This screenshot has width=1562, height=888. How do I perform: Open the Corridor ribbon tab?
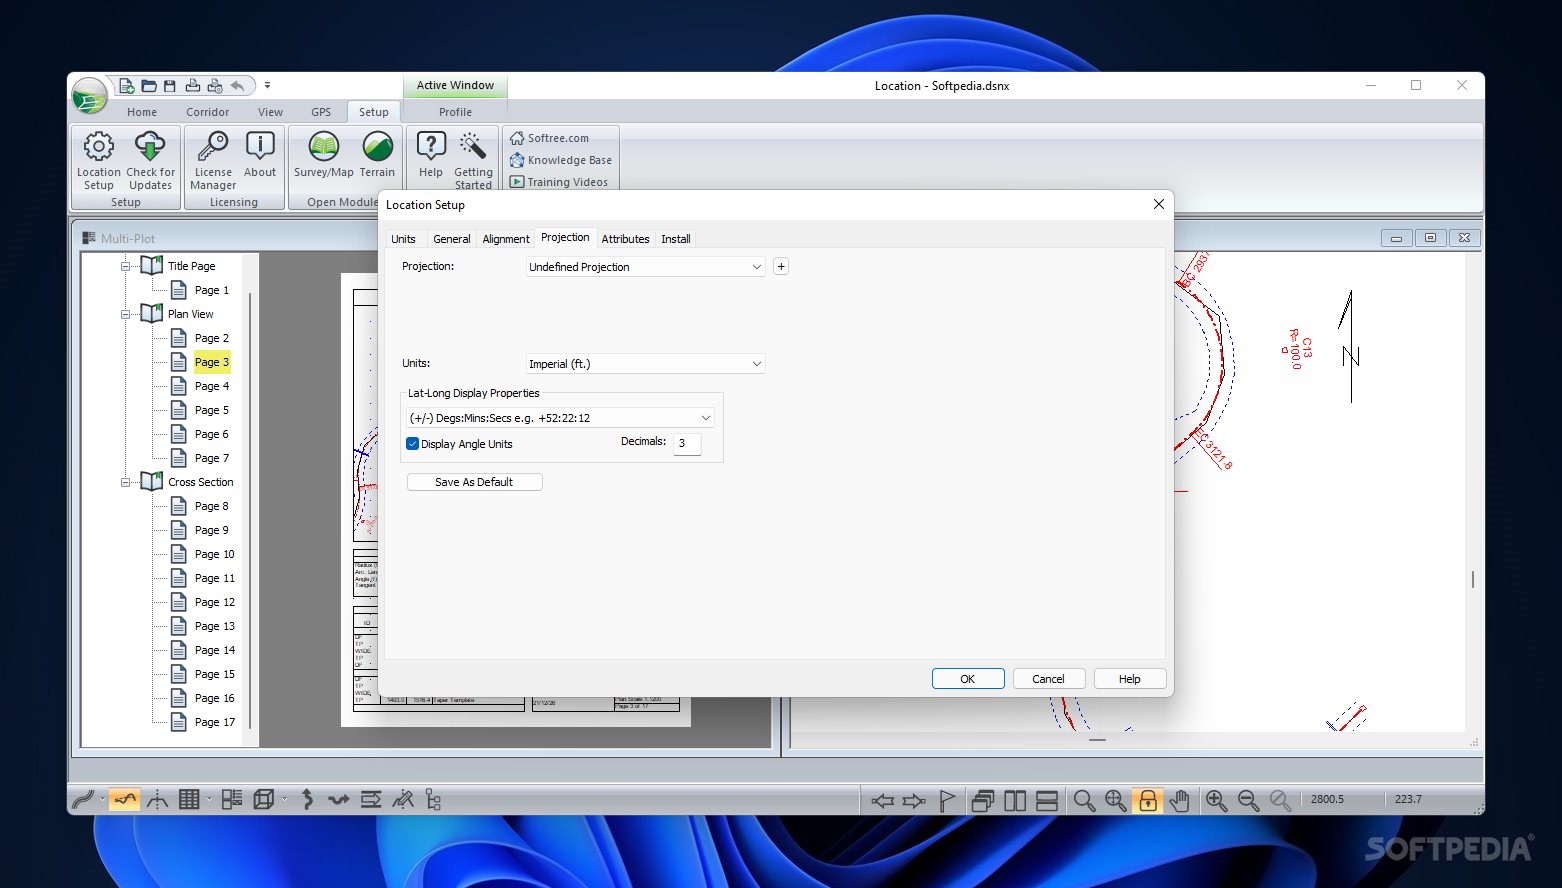(207, 112)
